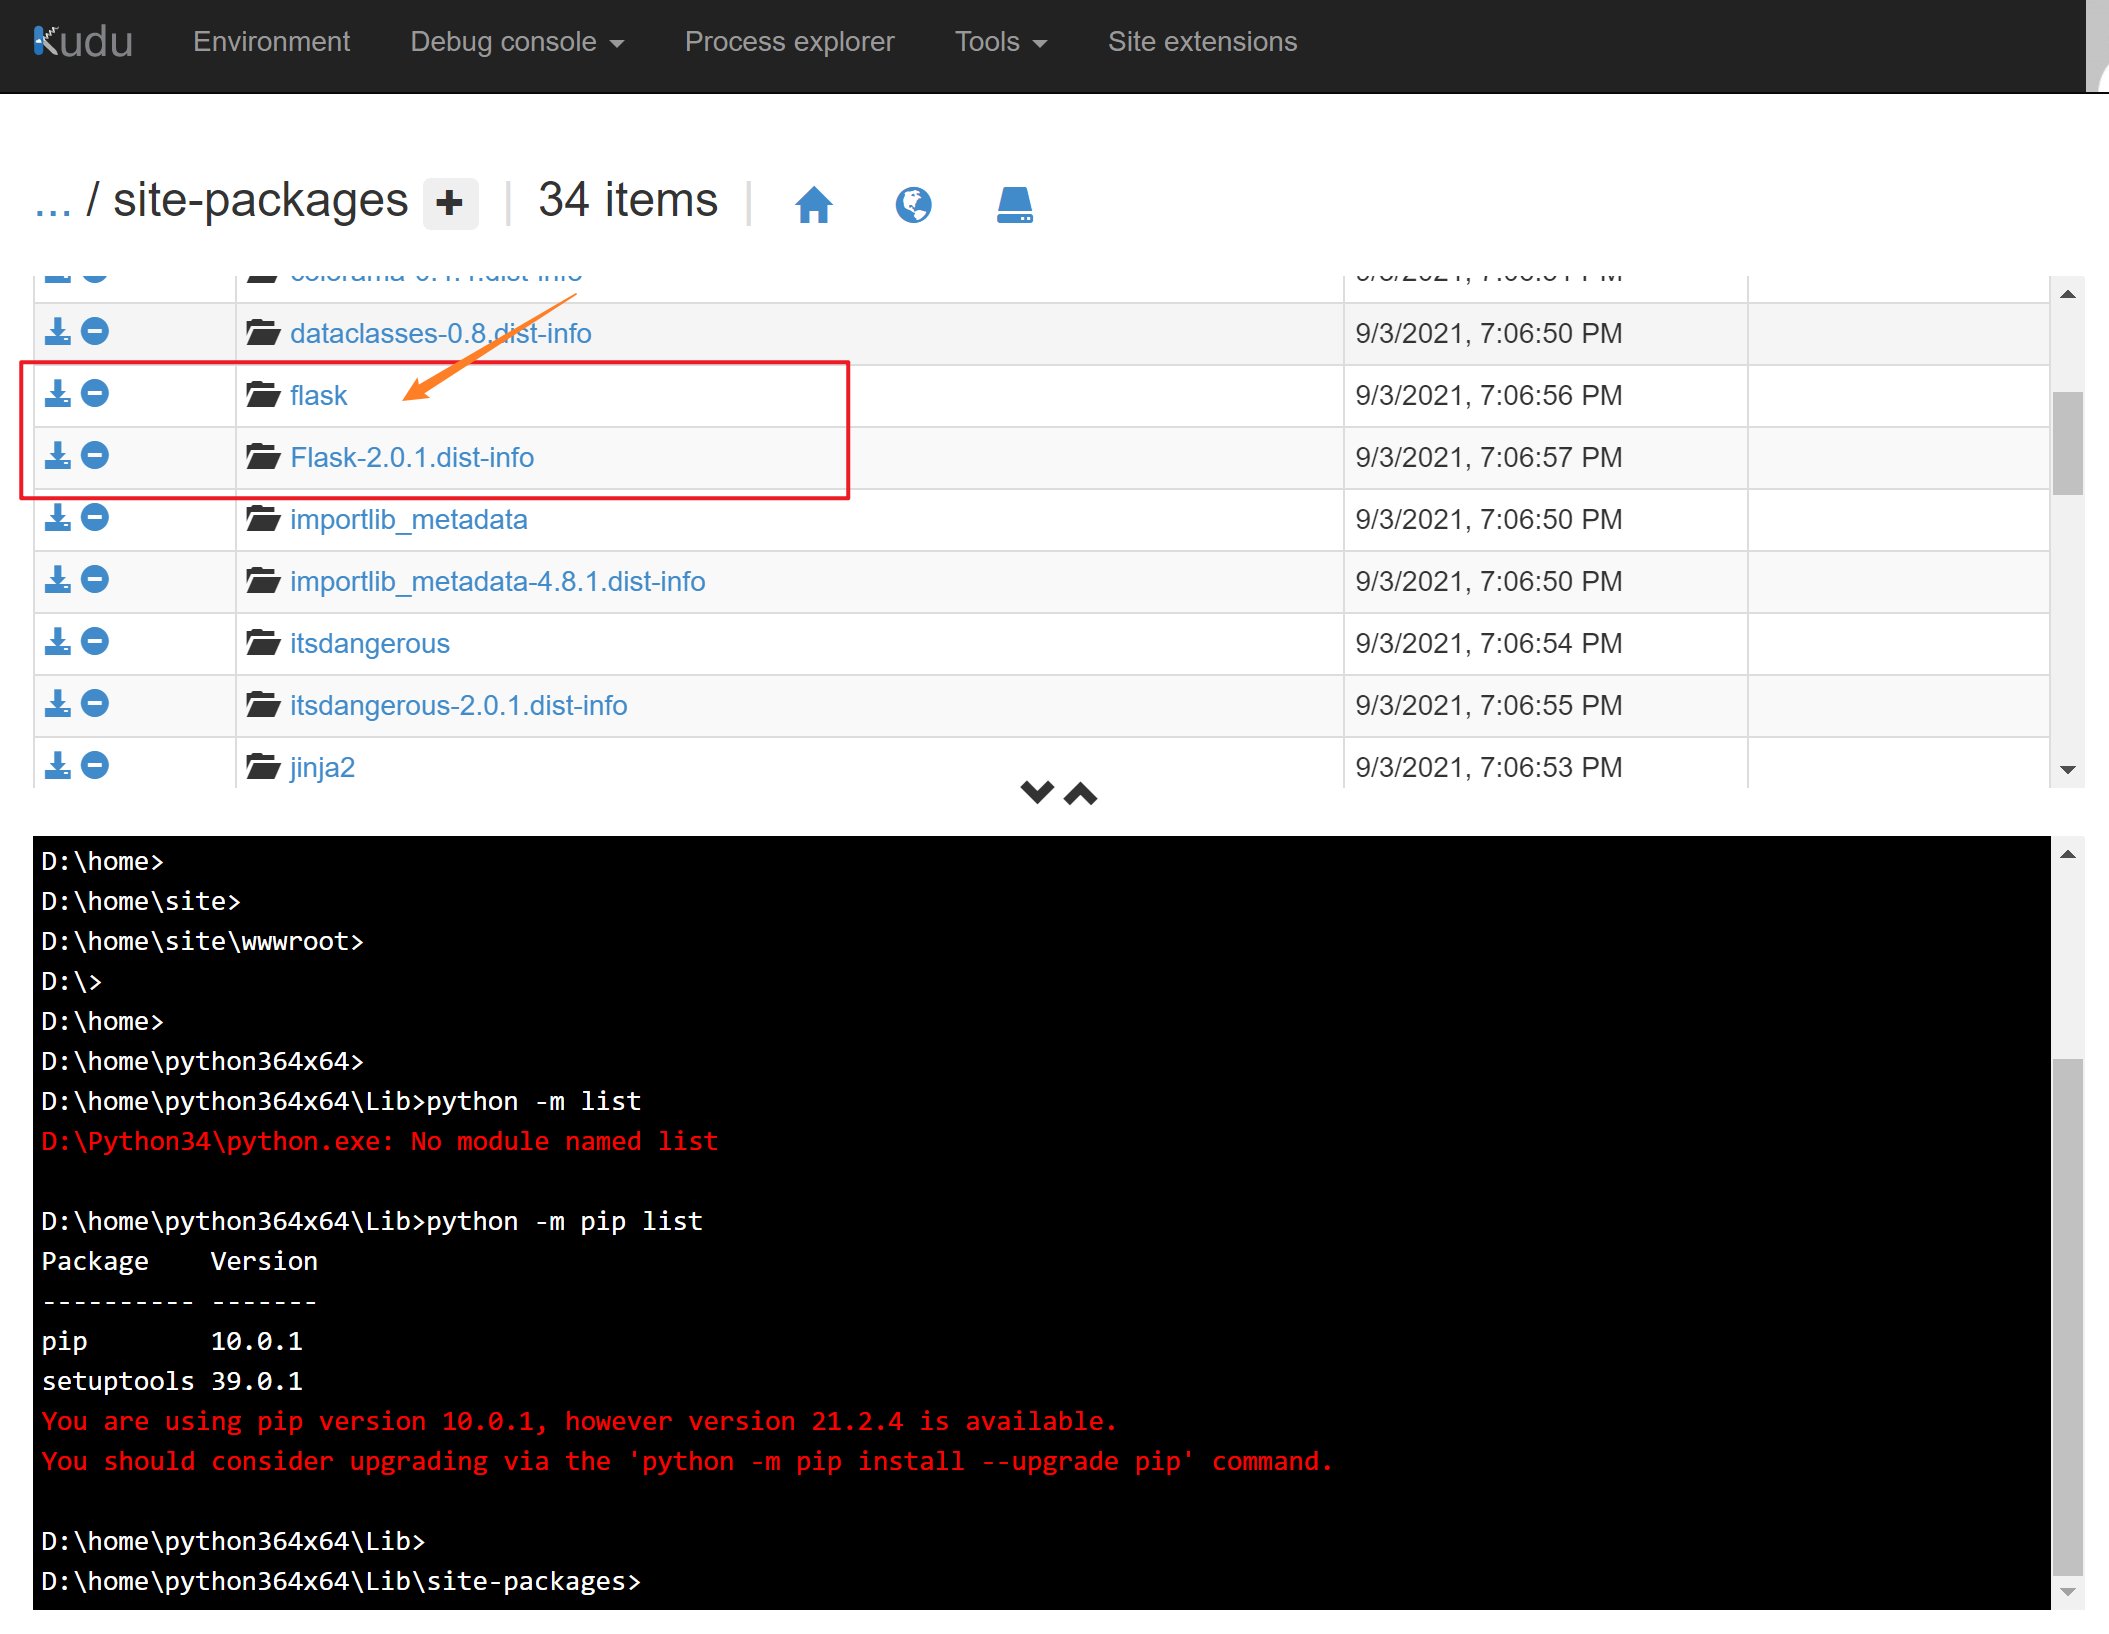Click the plus button beside site-packages
The image size is (2109, 1634).
point(450,203)
